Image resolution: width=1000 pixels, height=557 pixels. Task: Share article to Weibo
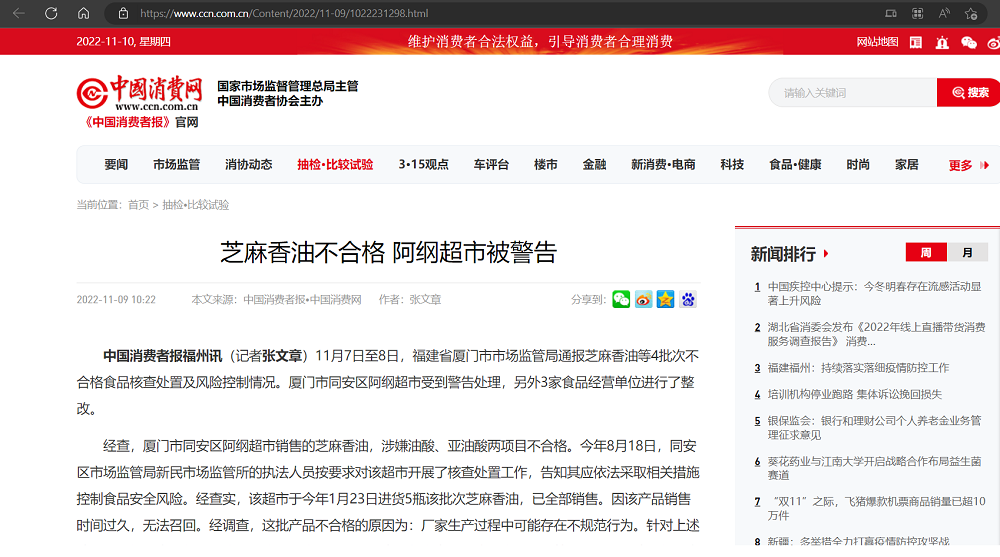[643, 299]
